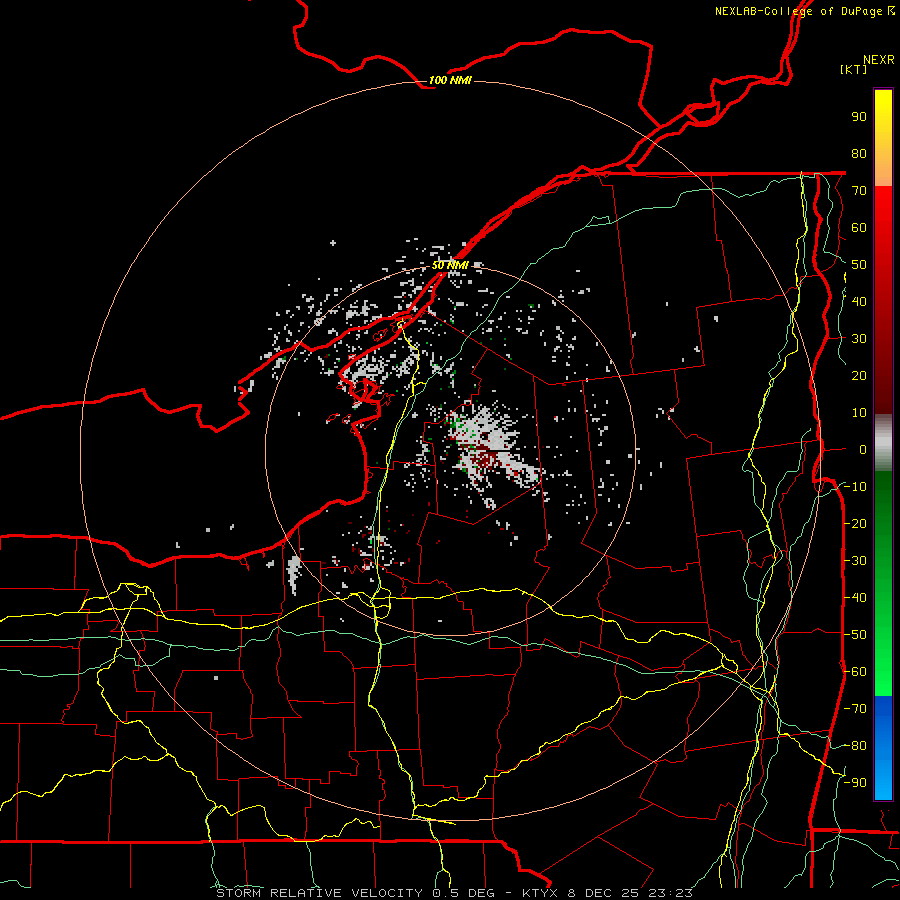The height and width of the screenshot is (900, 900).
Task: Click the -70 value on the velocity scale
Action: click(x=855, y=709)
